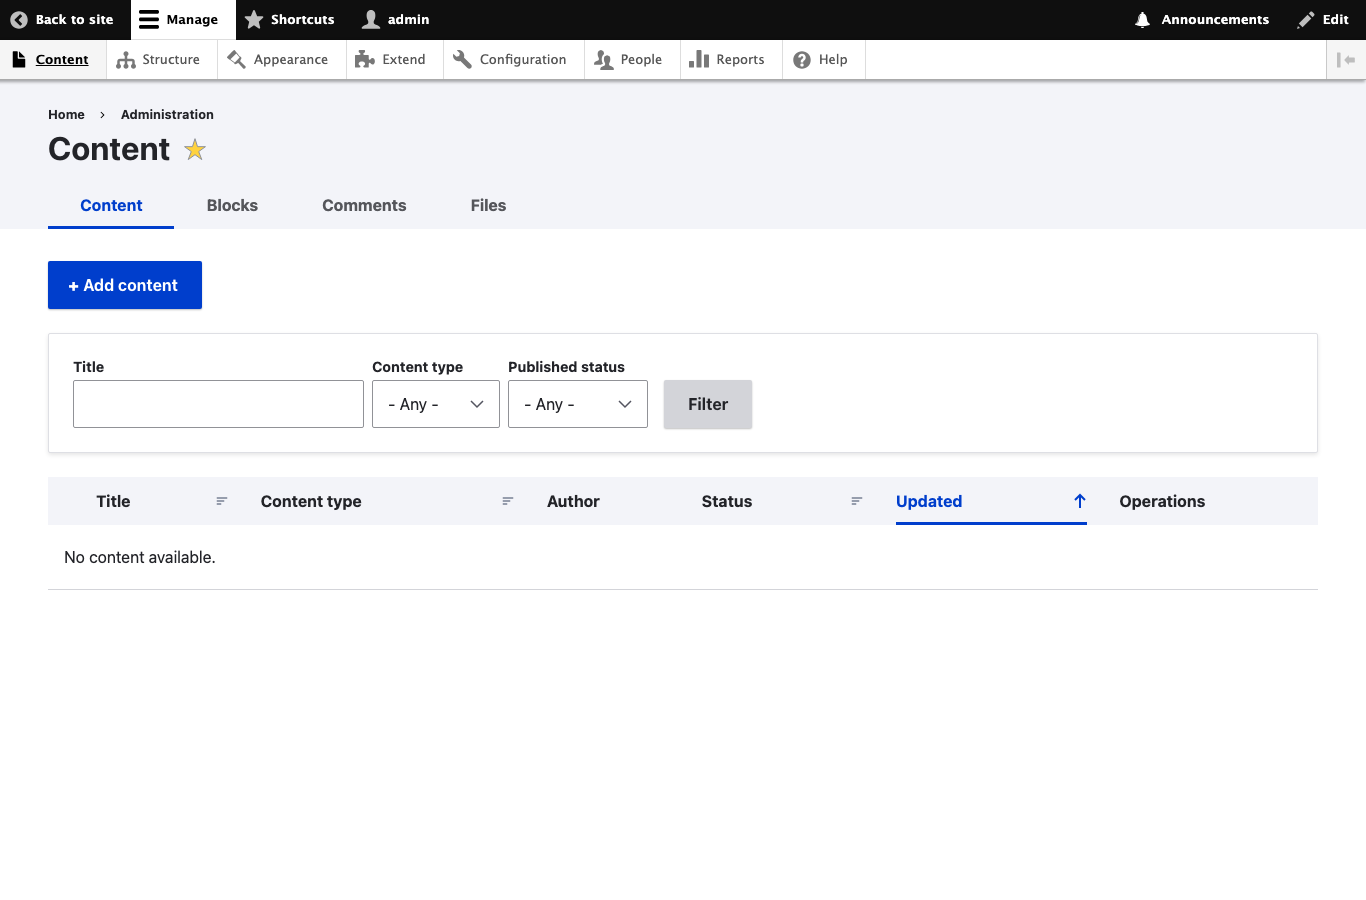Click the Title column sort icon

222,501
